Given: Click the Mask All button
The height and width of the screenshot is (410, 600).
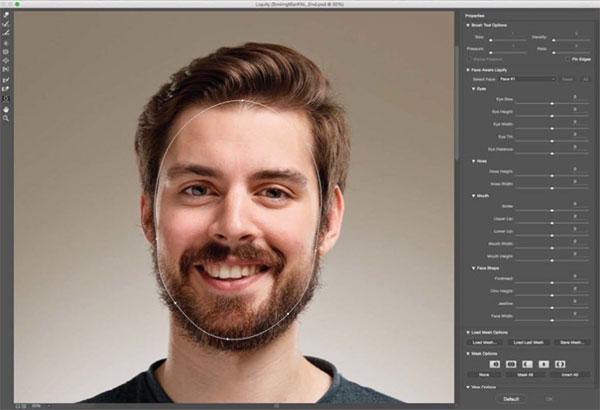Looking at the screenshot, I should point(525,375).
